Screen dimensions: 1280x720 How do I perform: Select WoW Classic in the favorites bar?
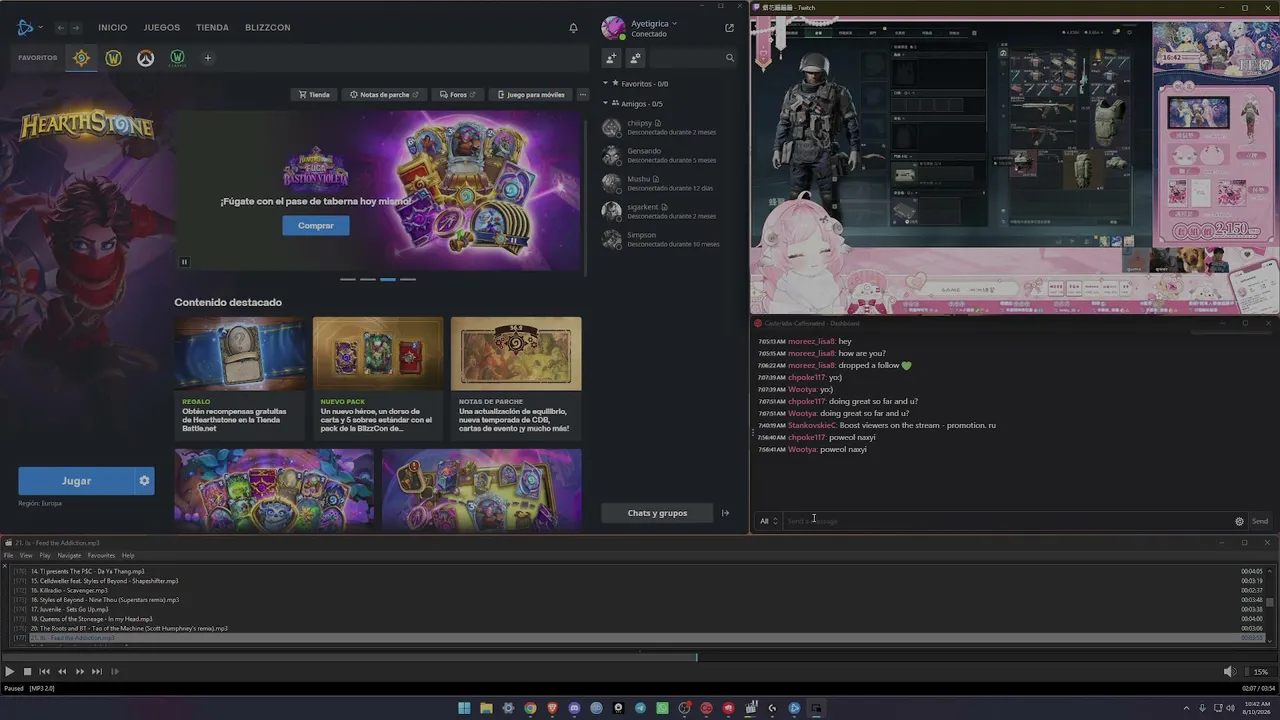coord(177,58)
